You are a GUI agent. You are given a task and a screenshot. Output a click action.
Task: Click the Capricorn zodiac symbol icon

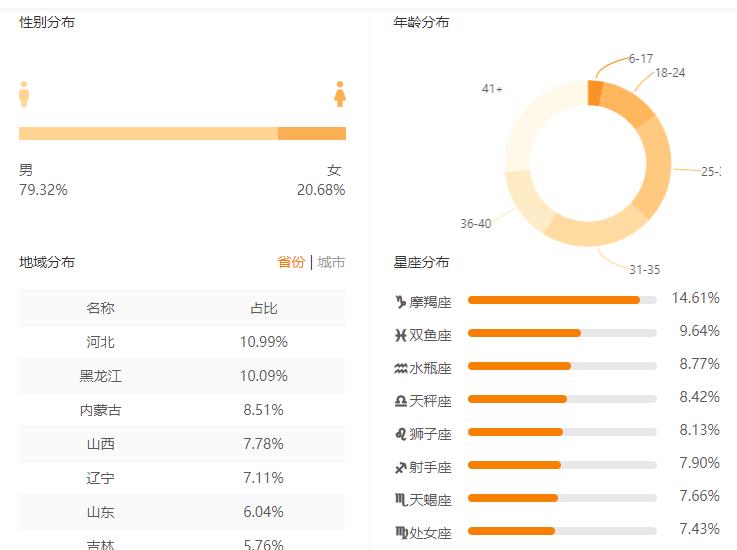click(x=401, y=301)
